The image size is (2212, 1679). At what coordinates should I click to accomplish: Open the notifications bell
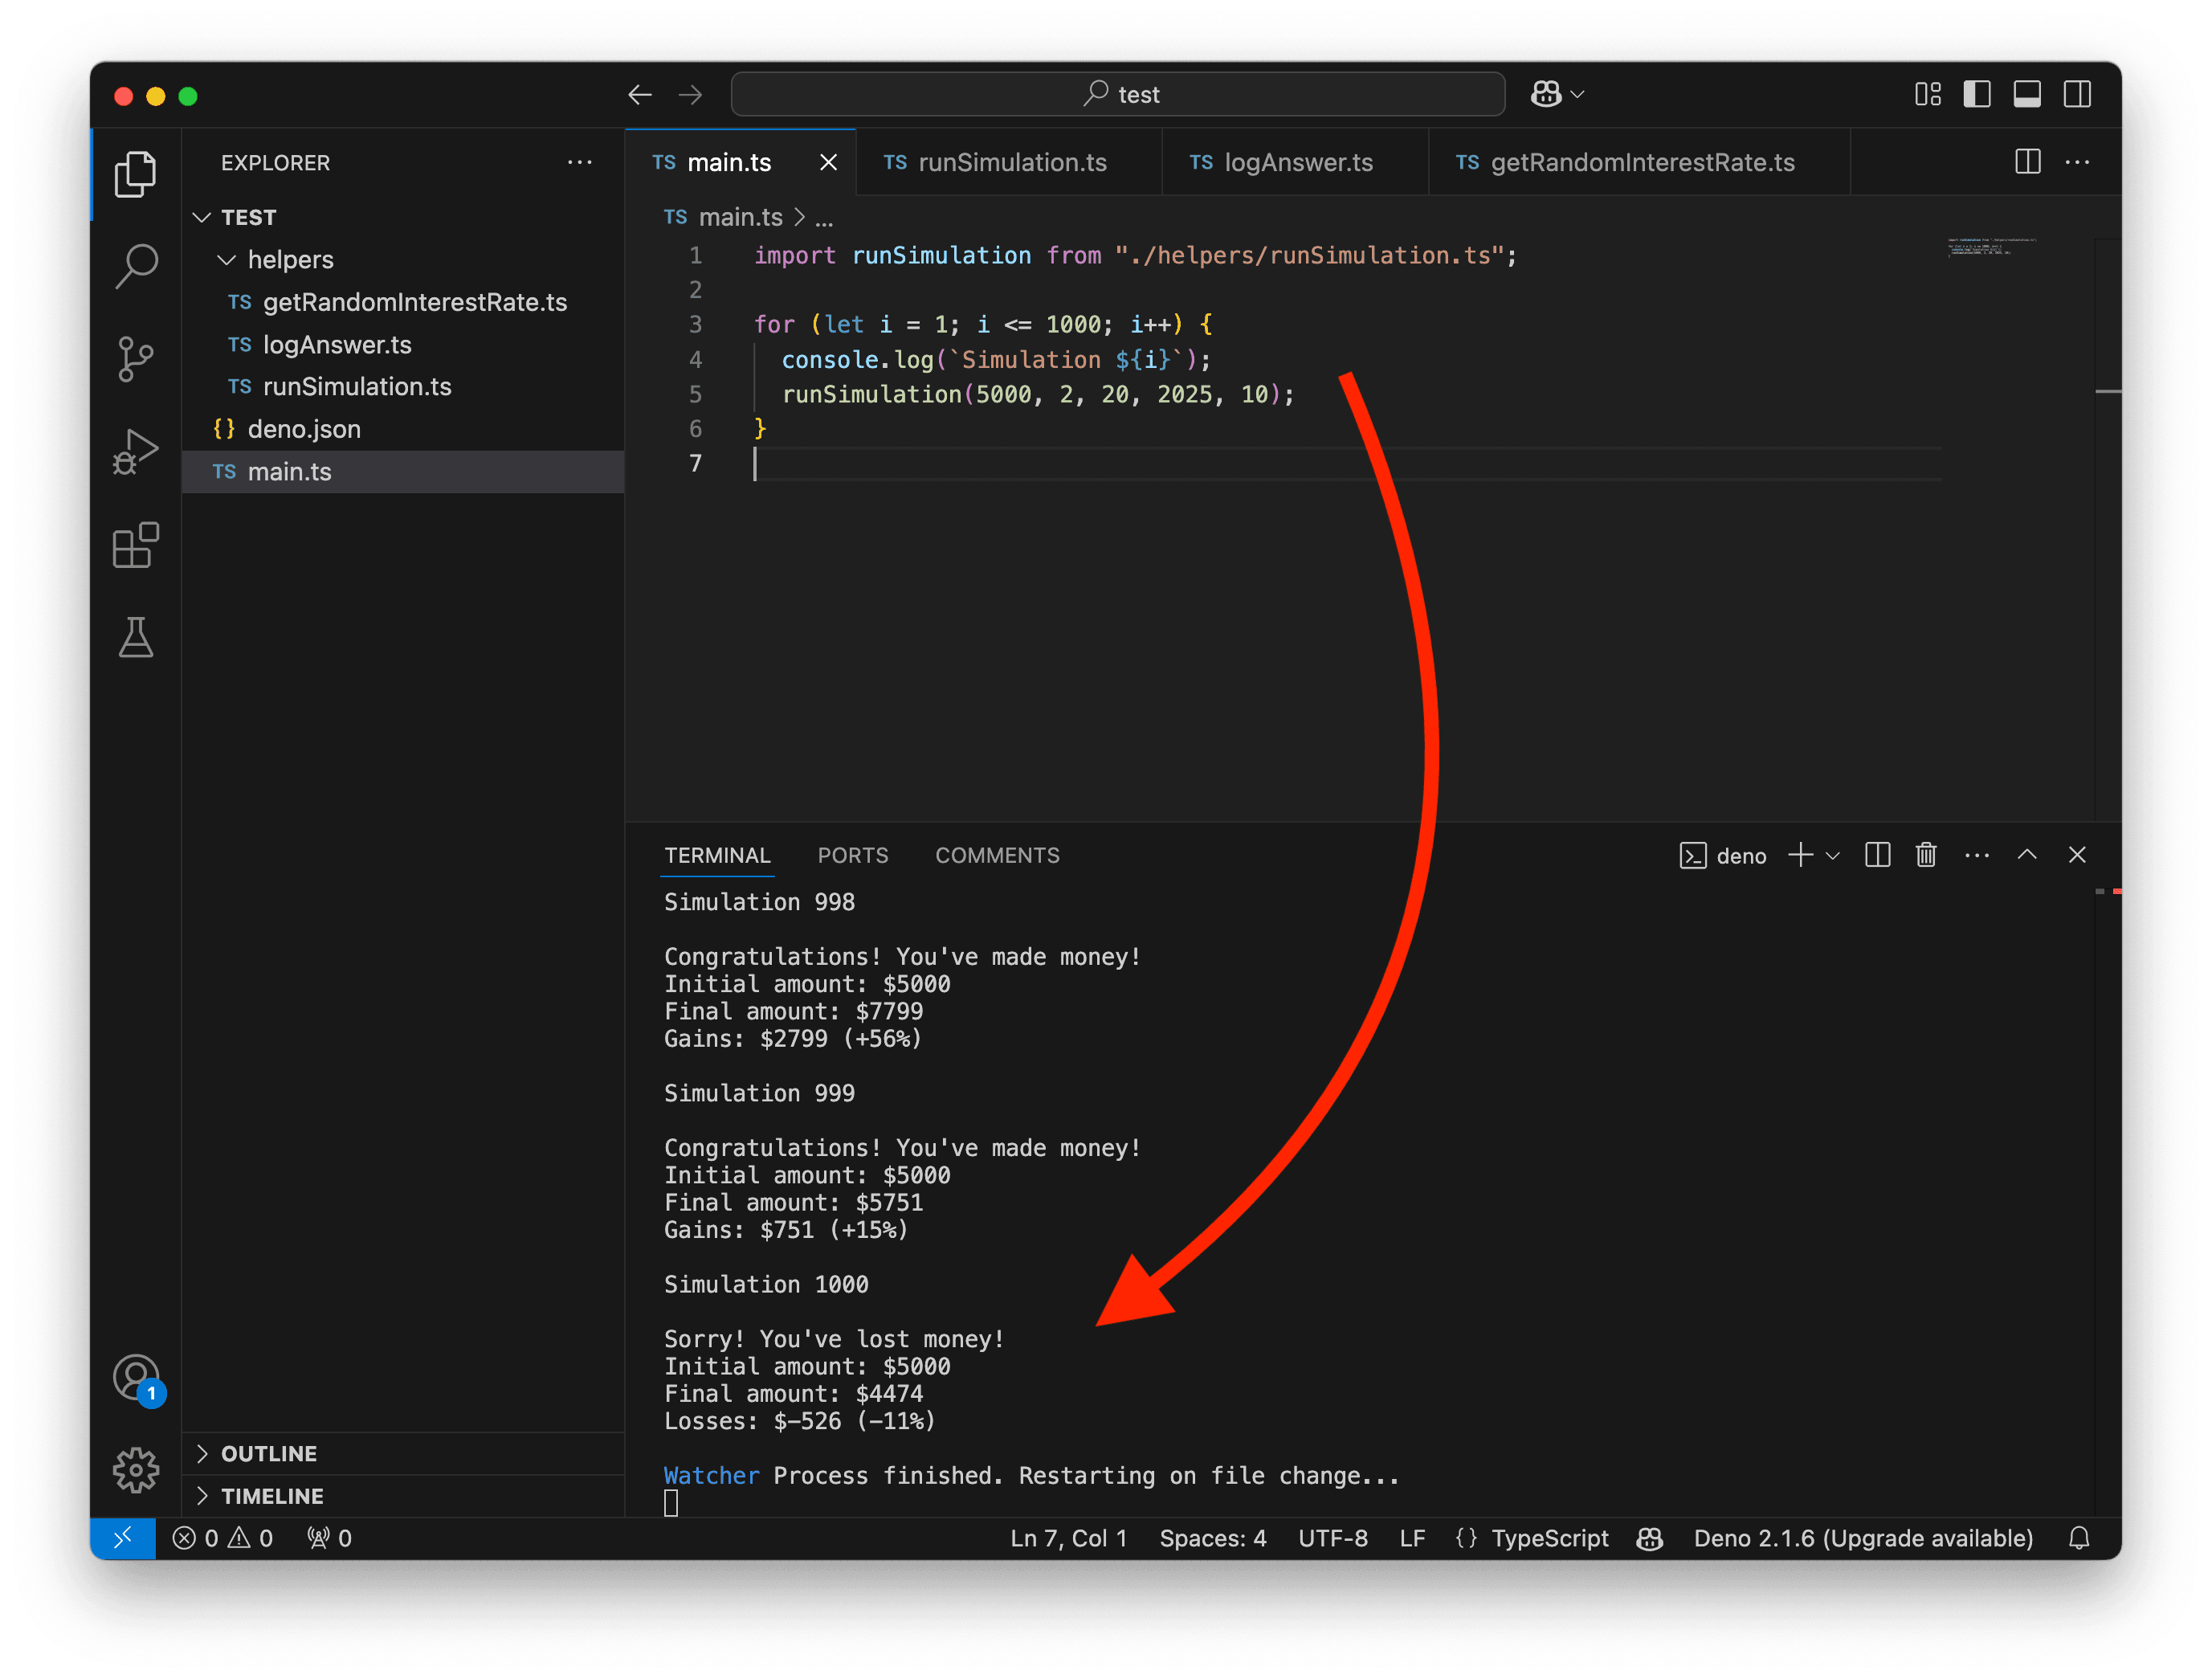[x=2079, y=1538]
